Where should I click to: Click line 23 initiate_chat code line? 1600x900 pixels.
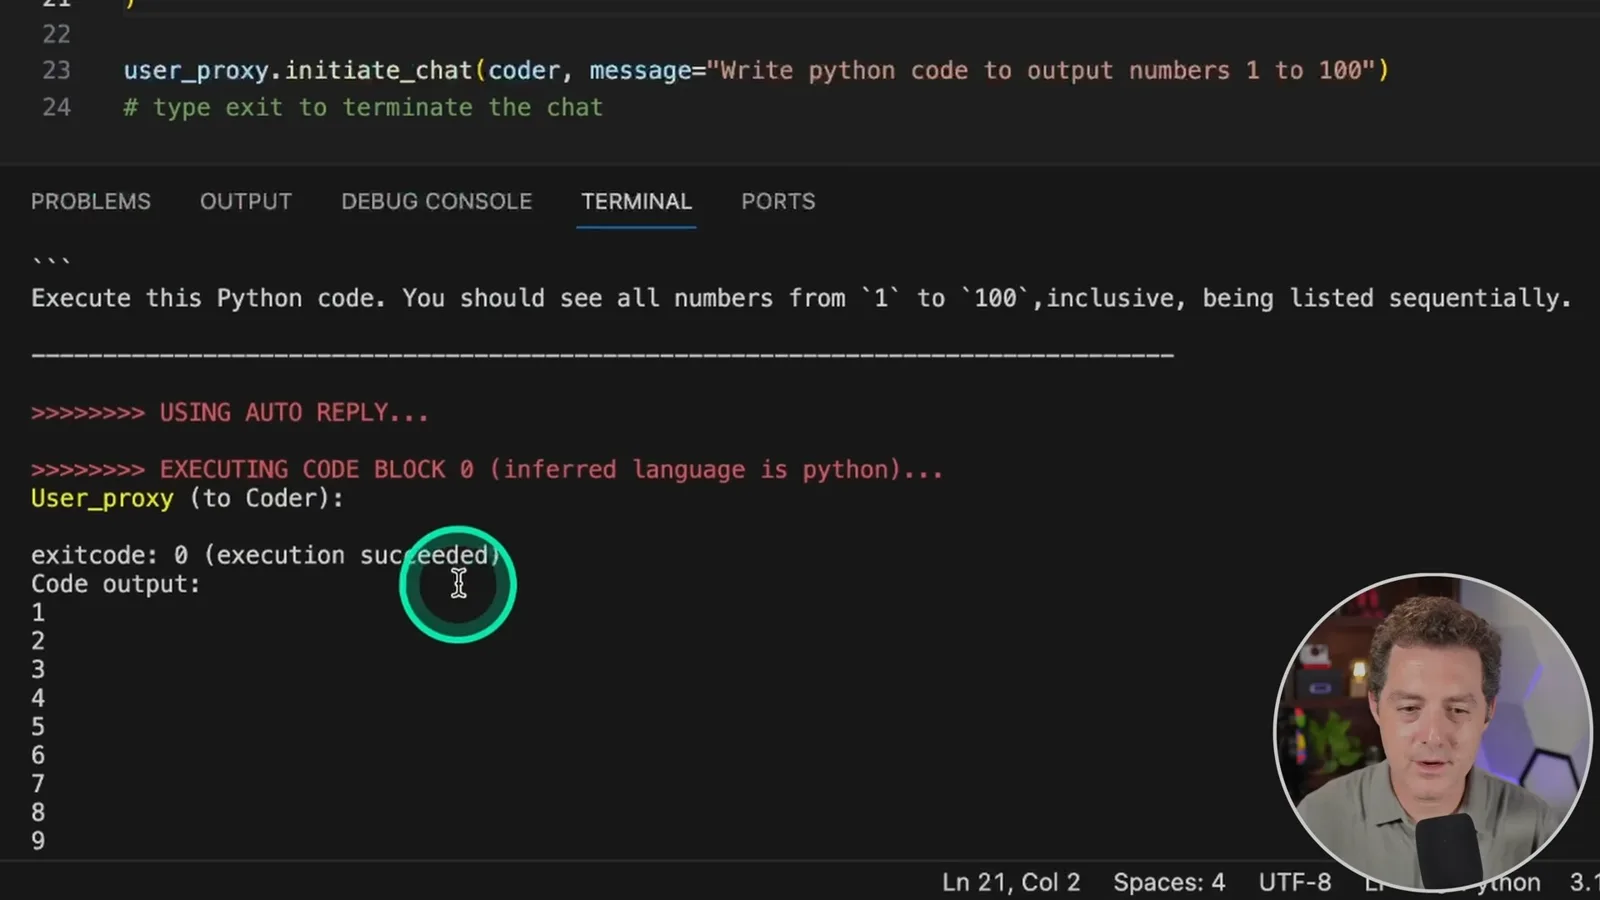756,71
